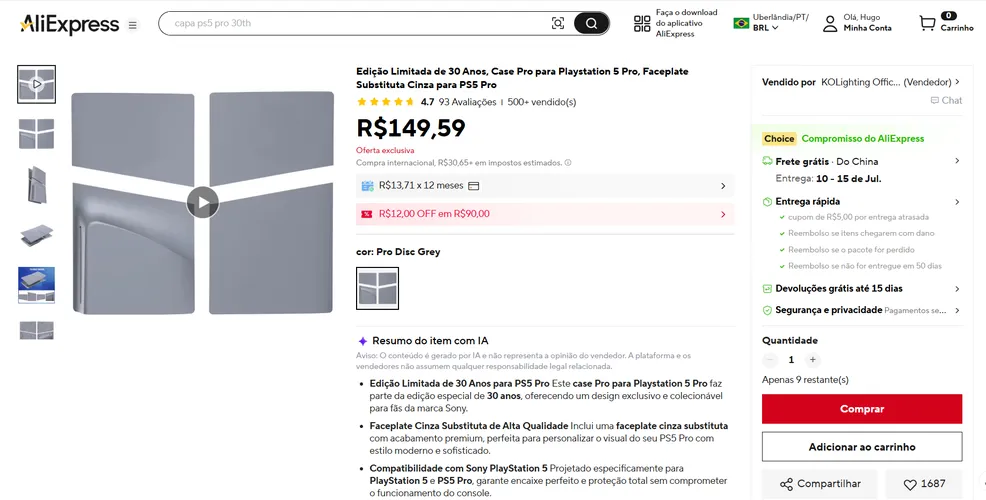Expand the Frete grátis shipping details
The image size is (986, 500).
click(x=861, y=161)
